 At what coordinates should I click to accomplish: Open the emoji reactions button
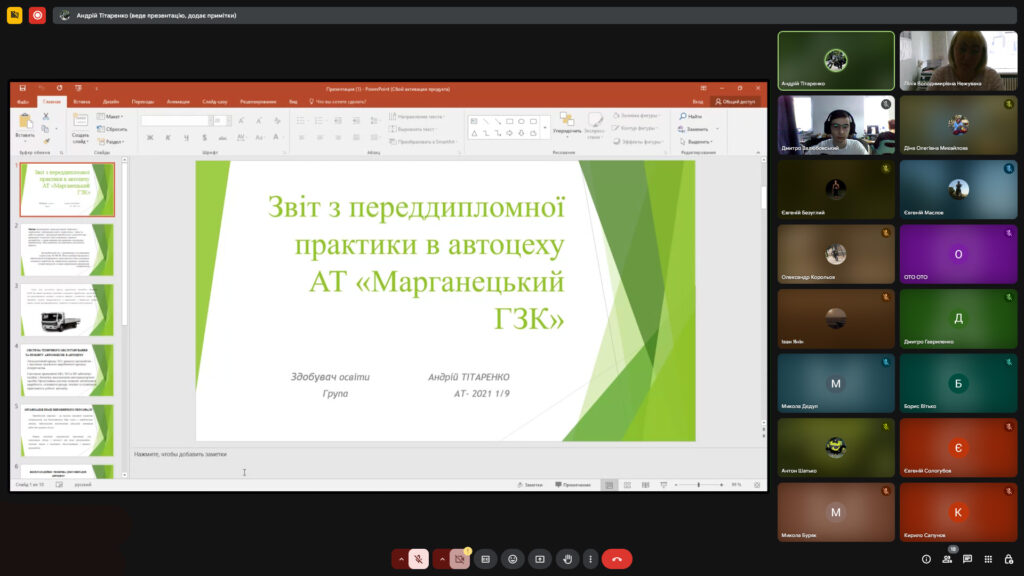point(513,559)
